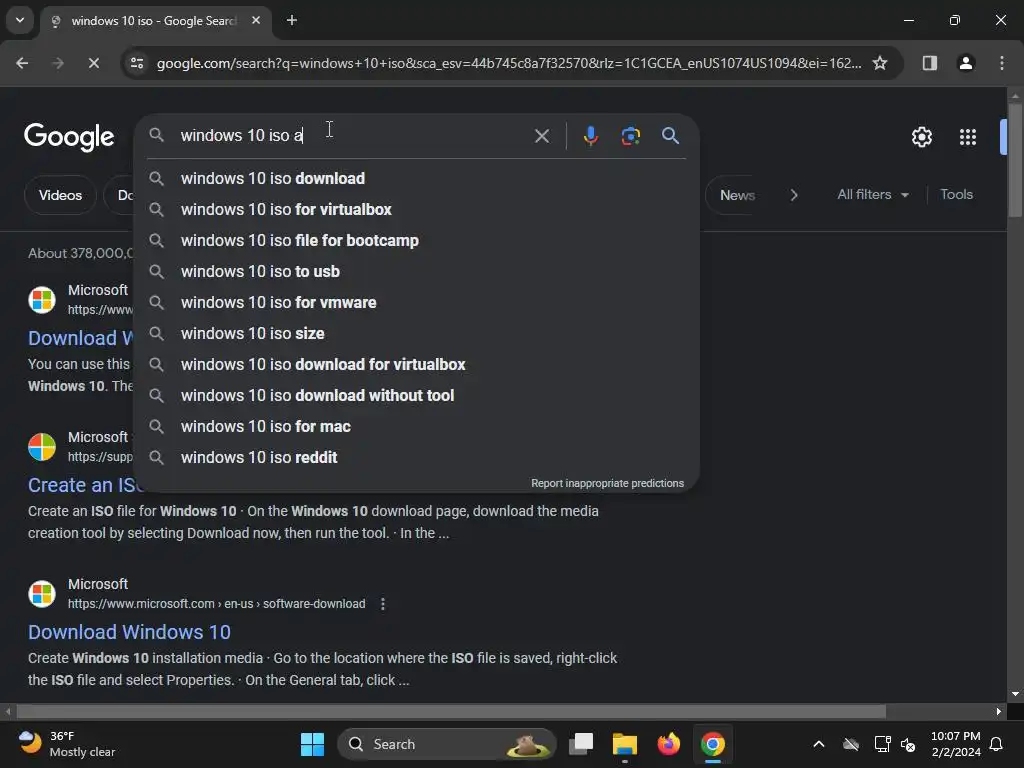
Task: Click inside the Google search text field
Action: (x=353, y=136)
